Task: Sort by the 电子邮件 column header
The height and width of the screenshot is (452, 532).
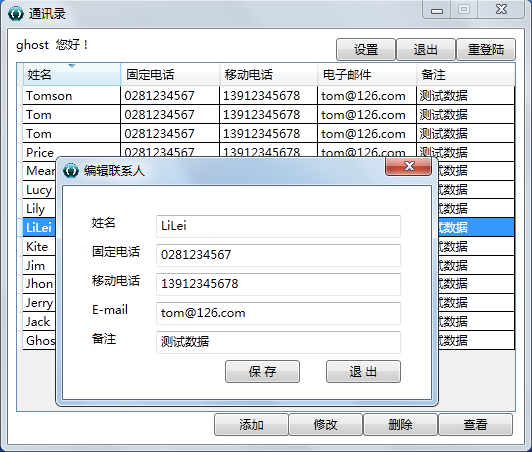Action: [367, 74]
